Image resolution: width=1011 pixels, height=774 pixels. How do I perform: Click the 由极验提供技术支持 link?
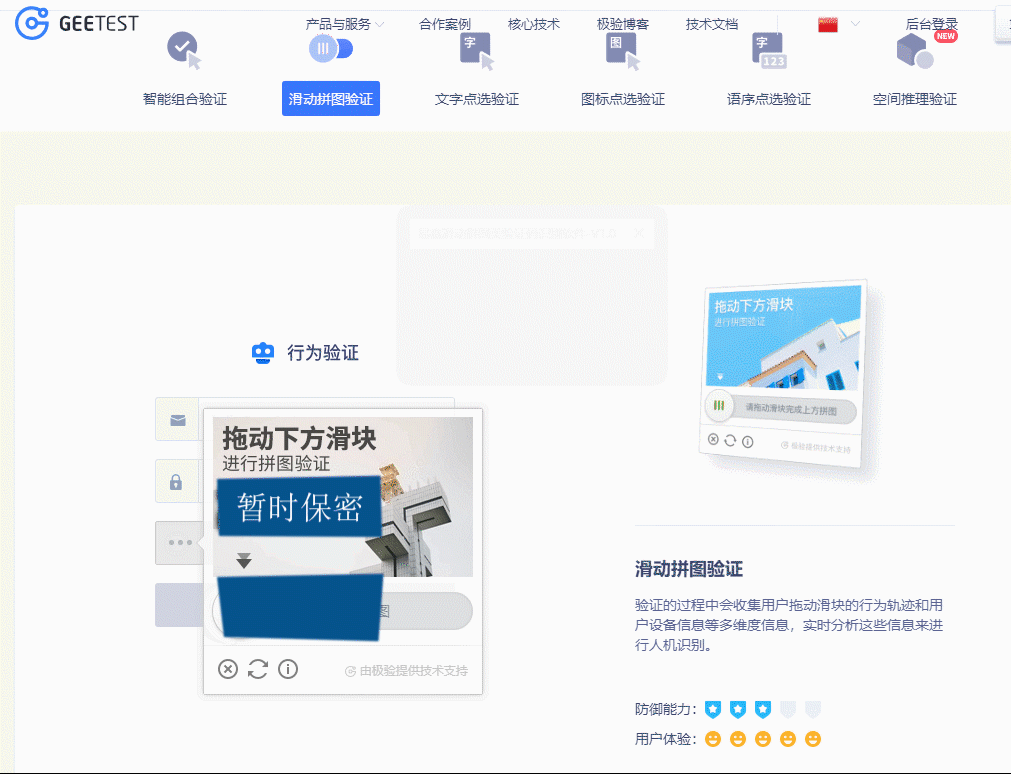pos(406,671)
